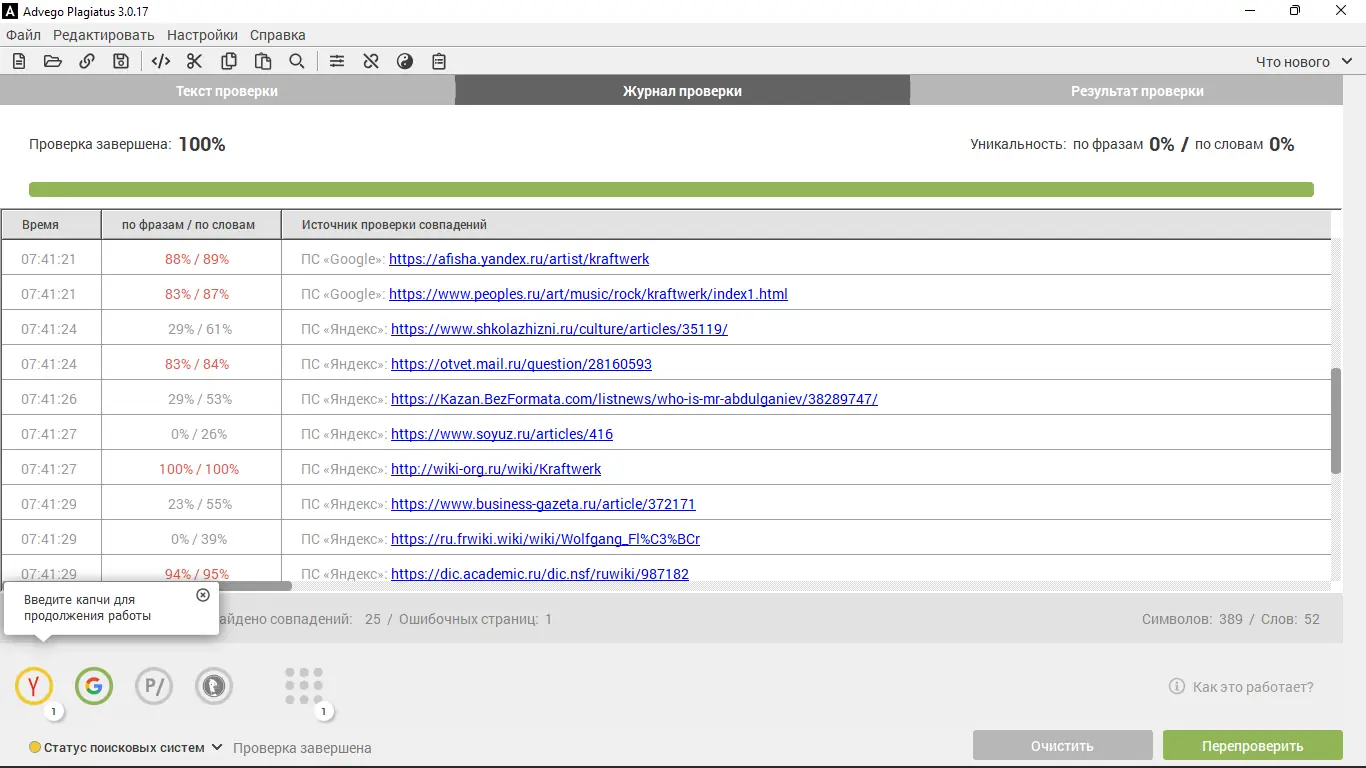1366x768 pixels.
Task: Click the DuckDuckGo search engine icon
Action: (x=214, y=686)
